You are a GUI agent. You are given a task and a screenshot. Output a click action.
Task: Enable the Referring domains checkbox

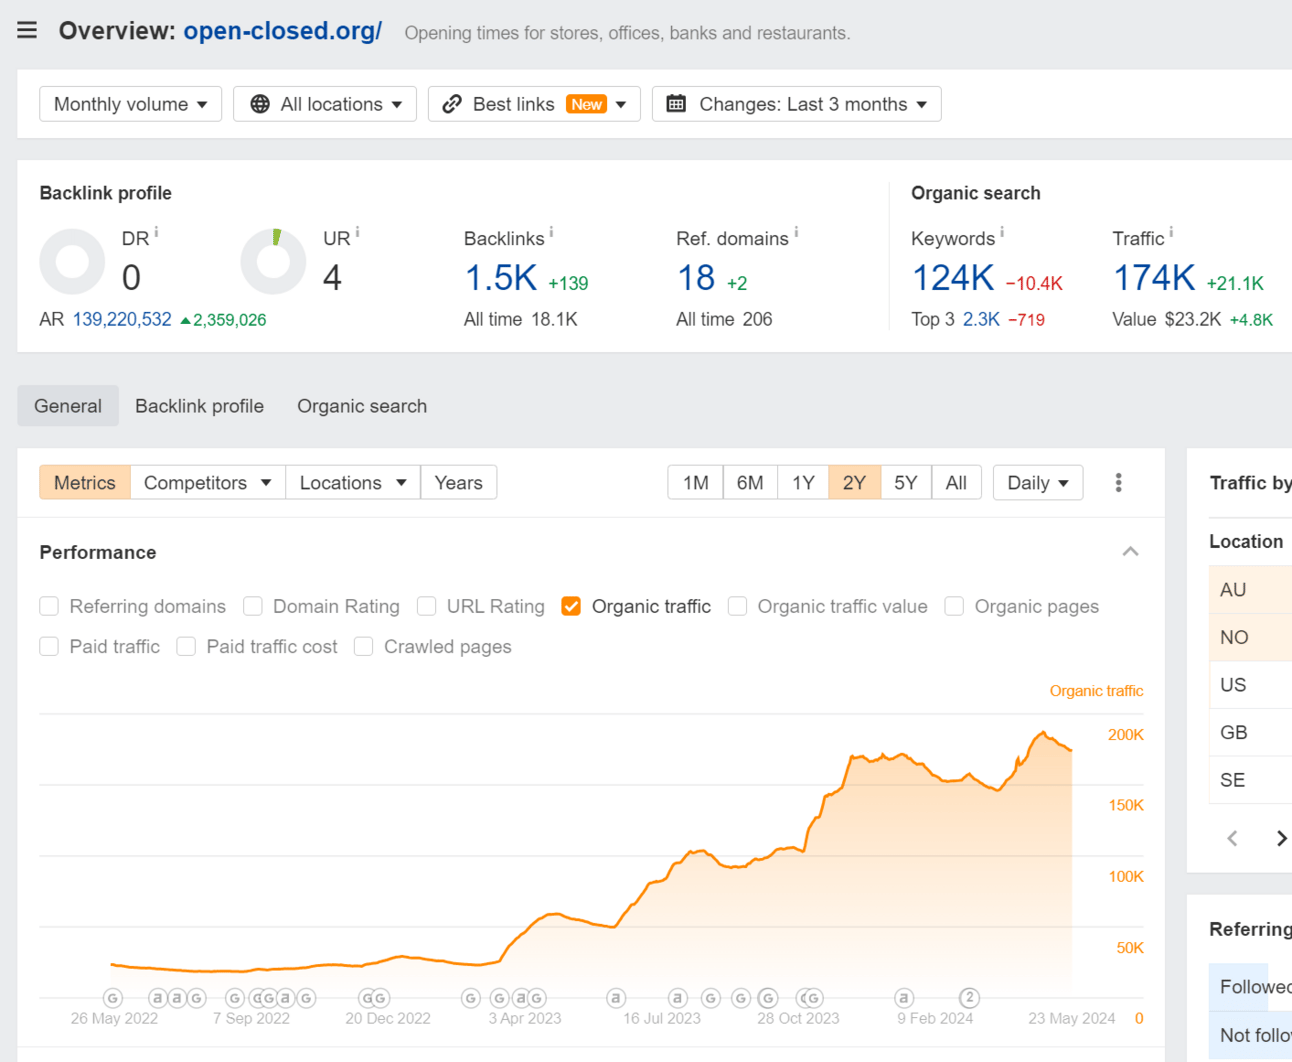pyautogui.click(x=49, y=606)
